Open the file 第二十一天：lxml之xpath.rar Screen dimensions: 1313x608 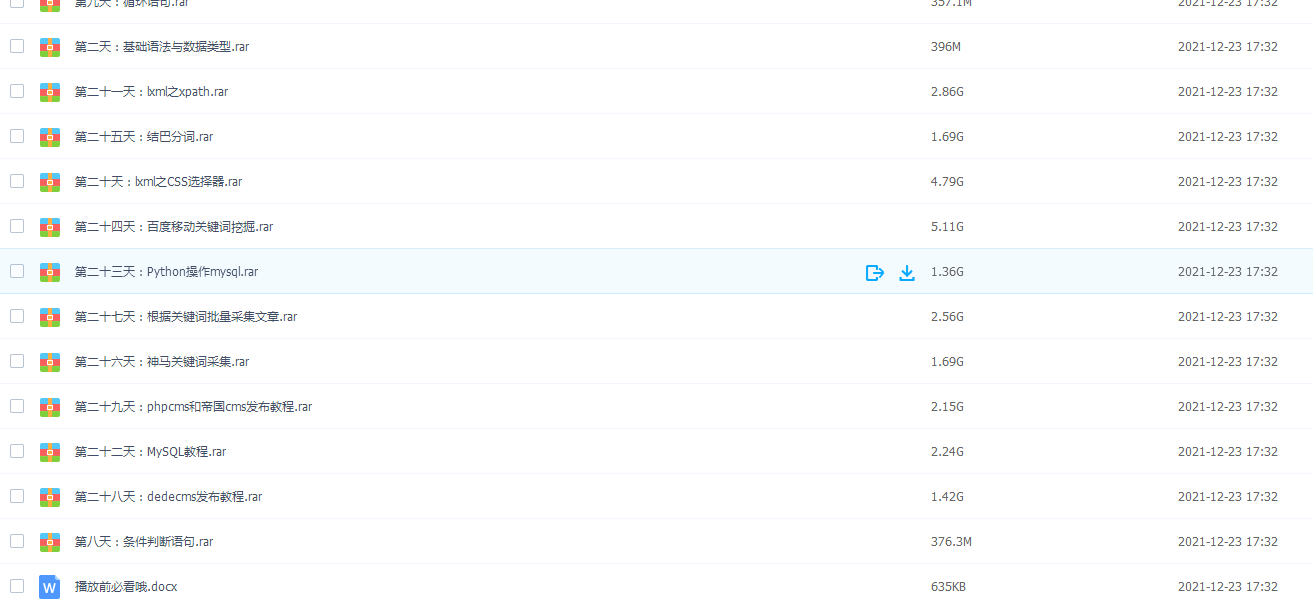point(152,92)
